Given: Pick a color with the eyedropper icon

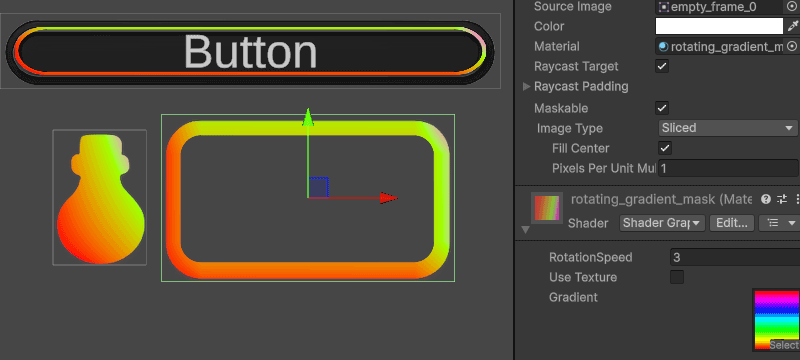Looking at the screenshot, I should (x=792, y=26).
